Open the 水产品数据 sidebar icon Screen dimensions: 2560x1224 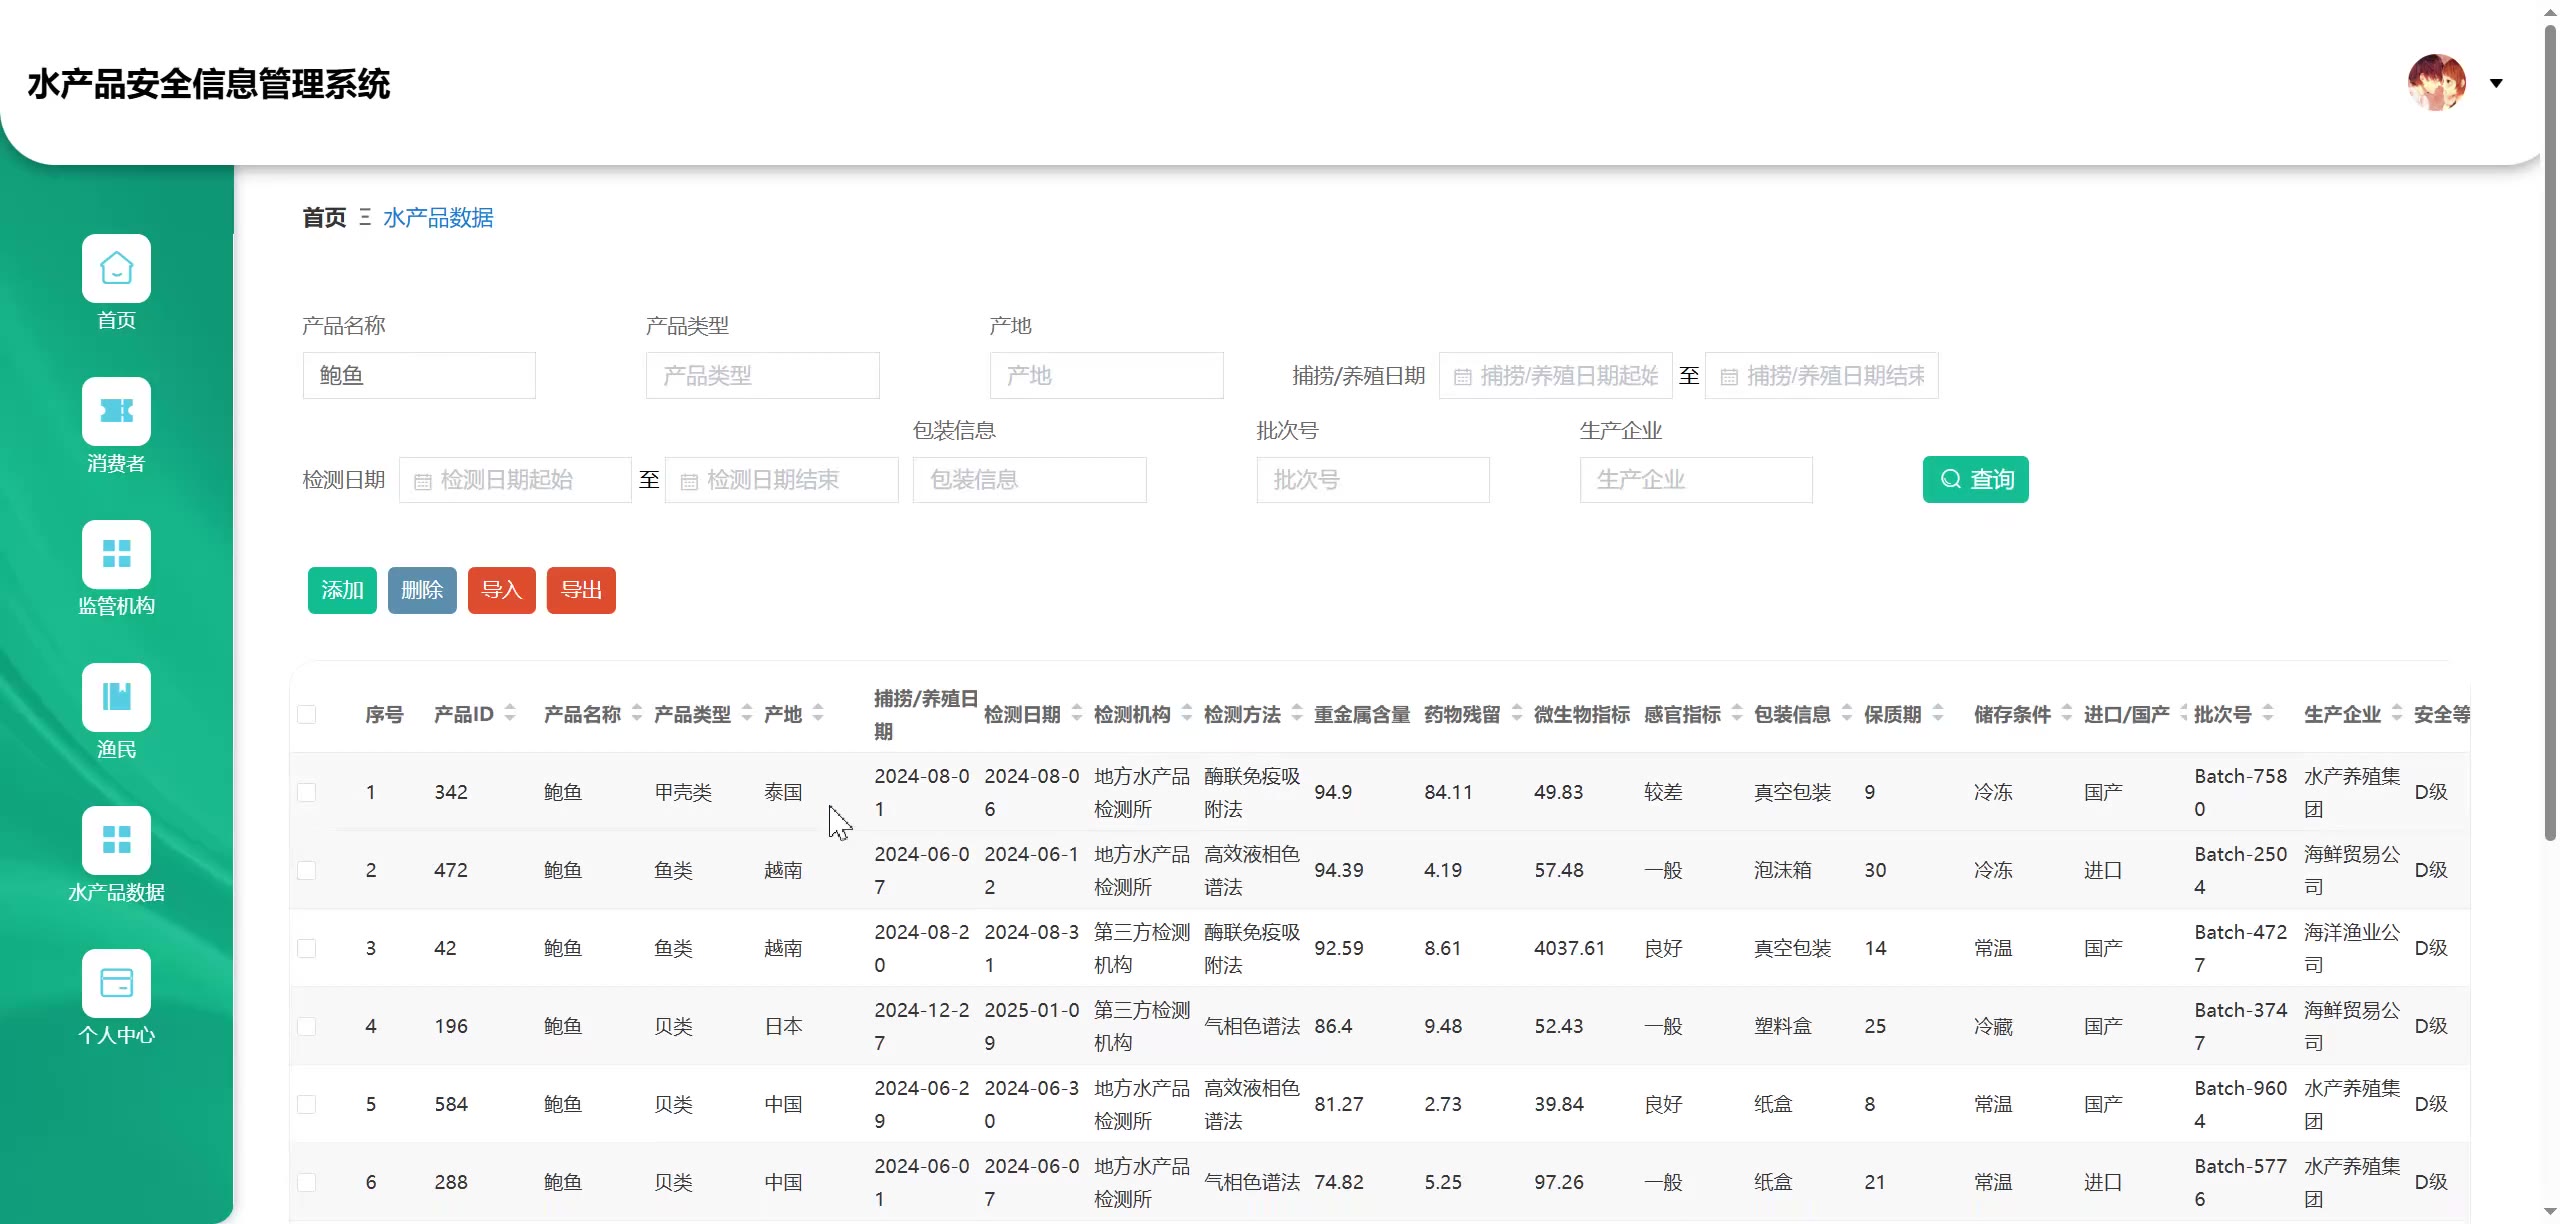point(116,840)
